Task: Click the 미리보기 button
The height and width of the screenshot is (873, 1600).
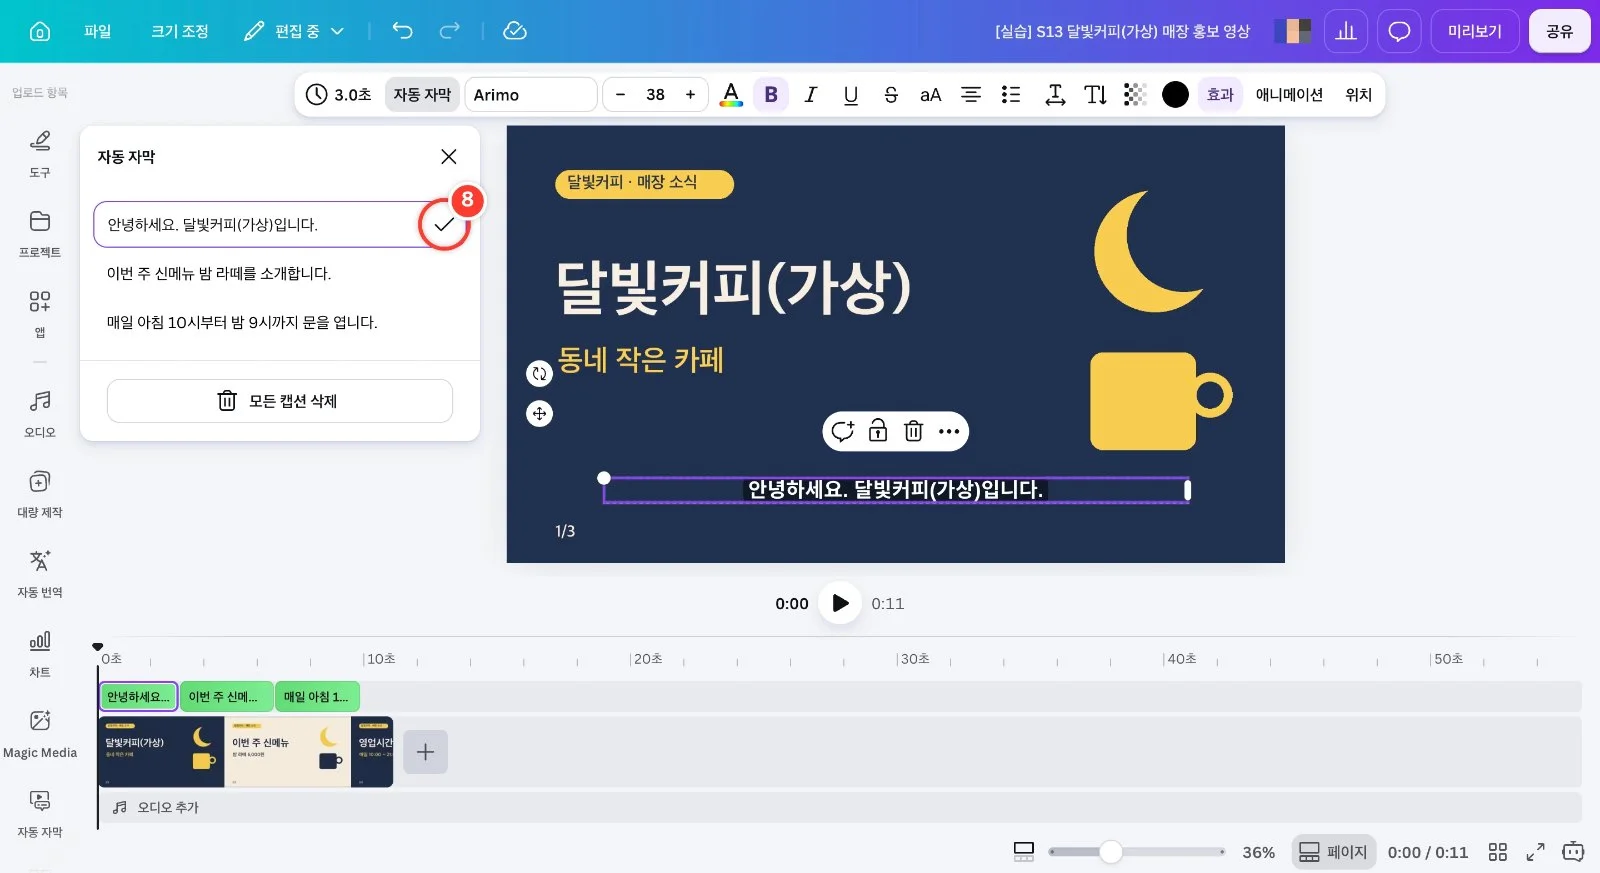Action: [1475, 31]
